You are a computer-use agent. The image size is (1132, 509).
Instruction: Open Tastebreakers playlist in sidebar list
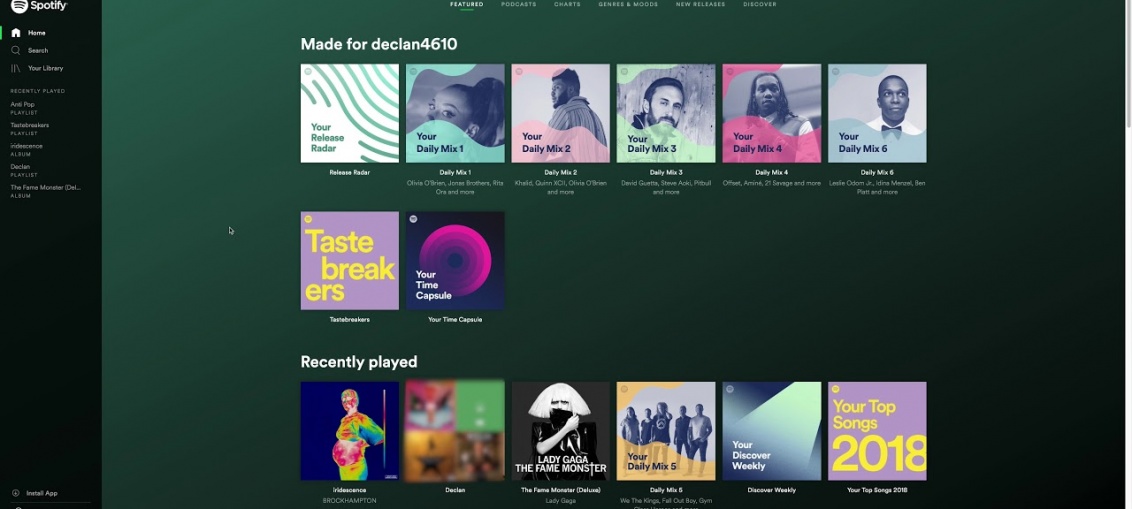[30, 125]
